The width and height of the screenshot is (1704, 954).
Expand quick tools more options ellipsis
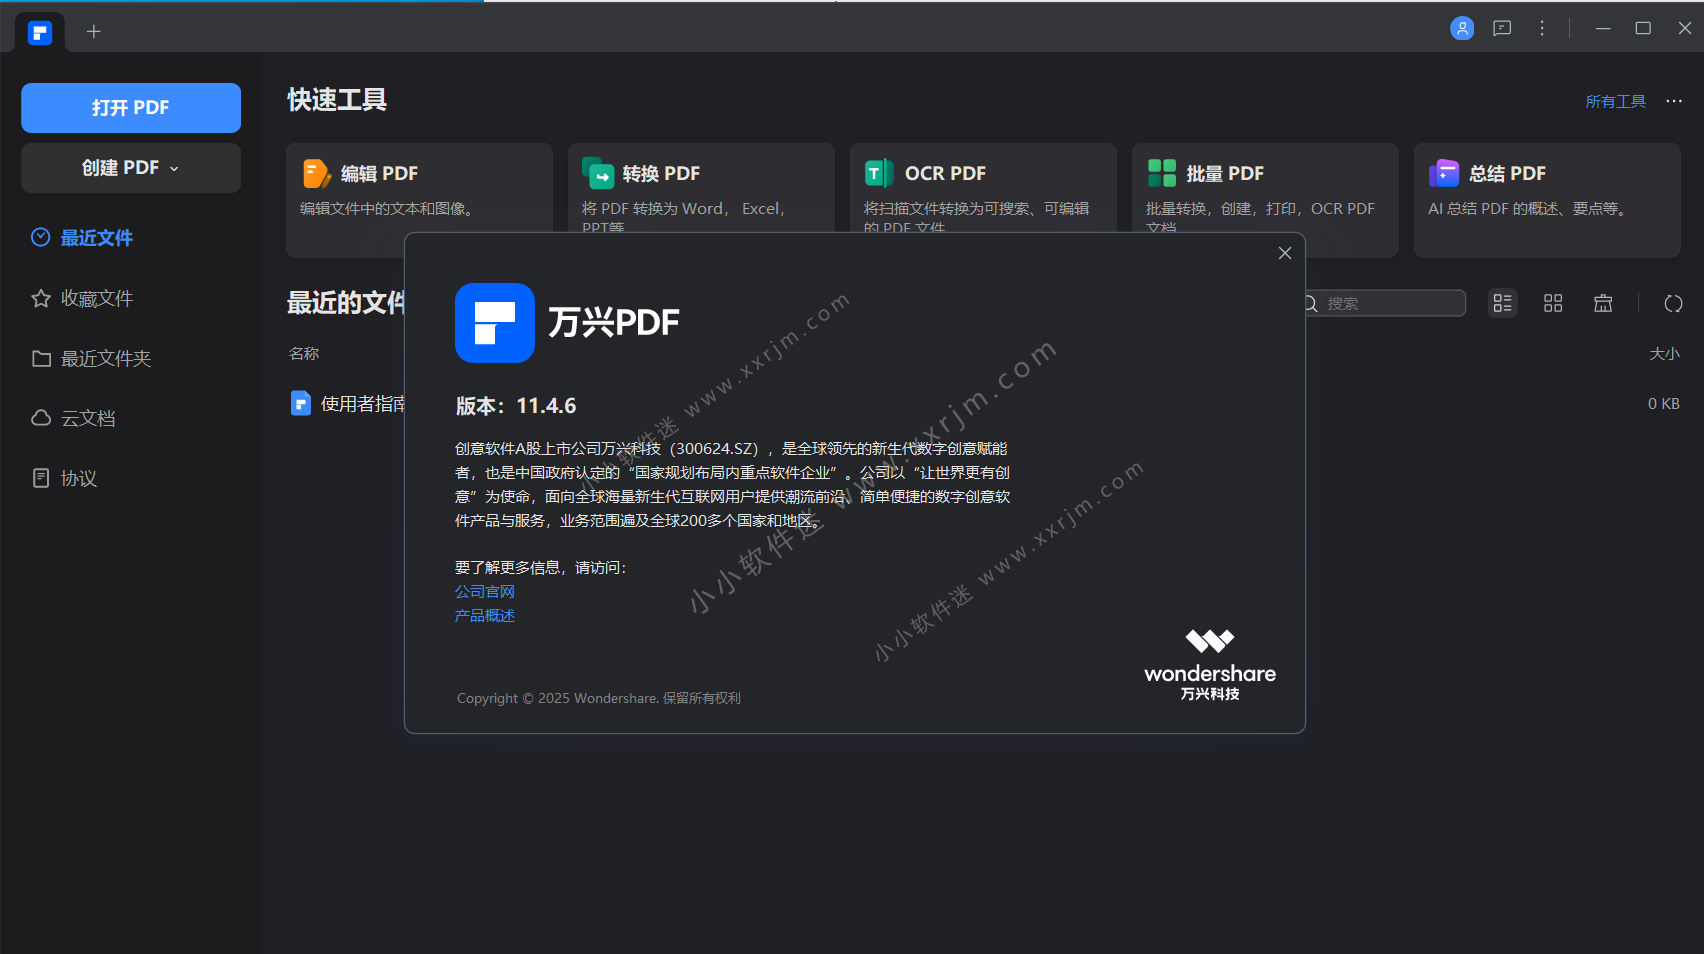tap(1674, 101)
